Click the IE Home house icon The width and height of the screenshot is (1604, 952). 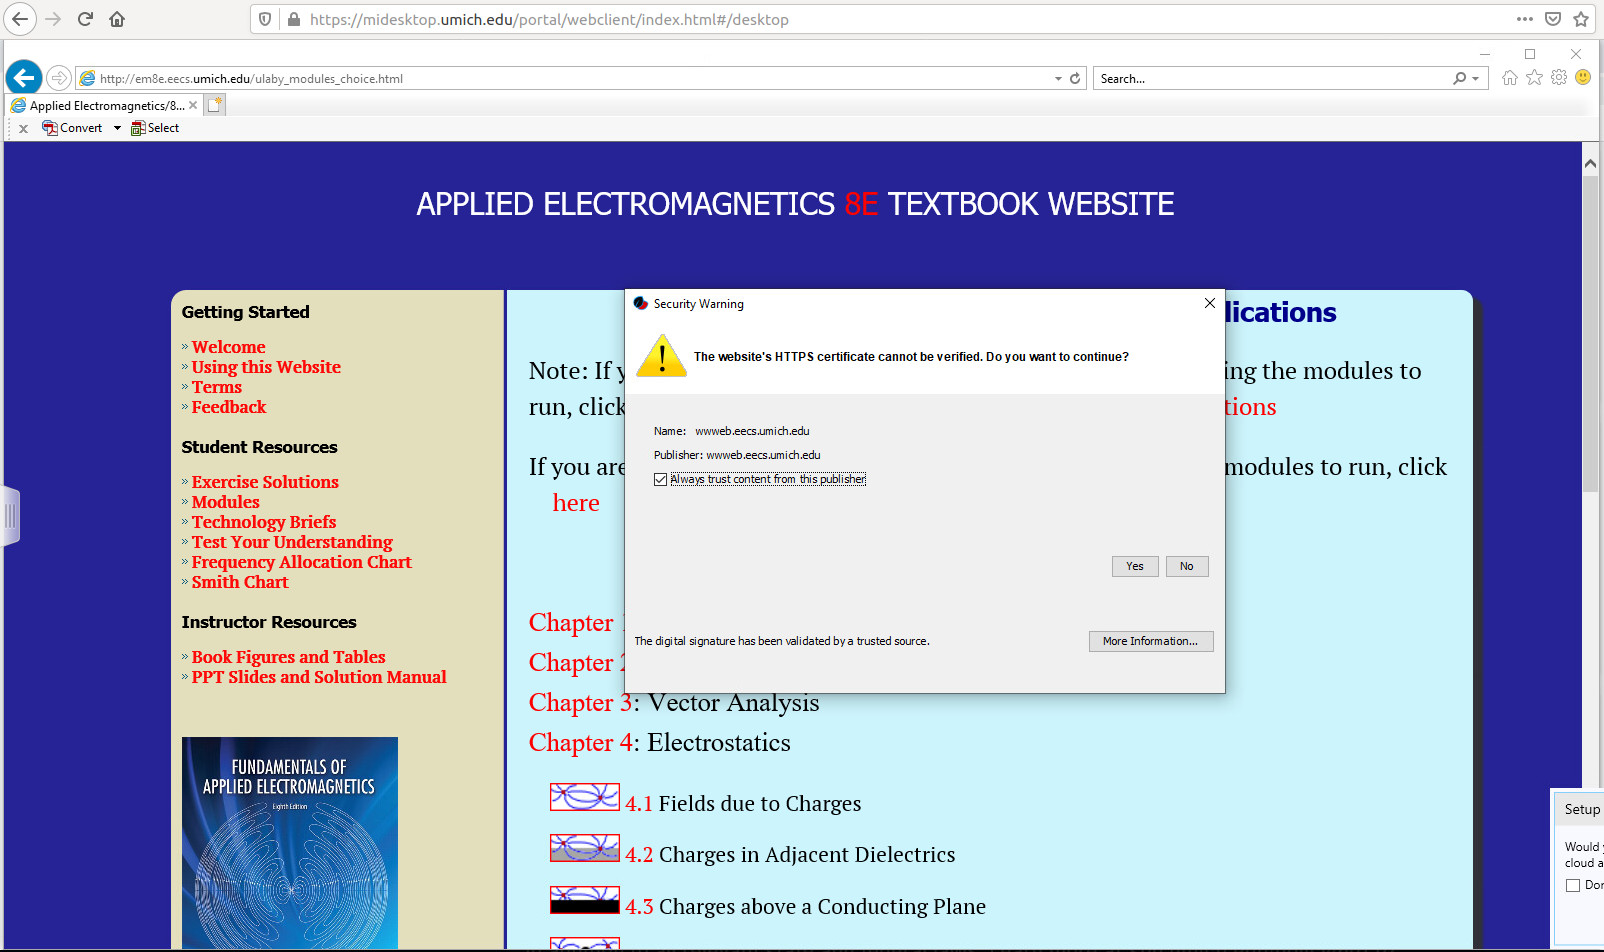(1510, 77)
